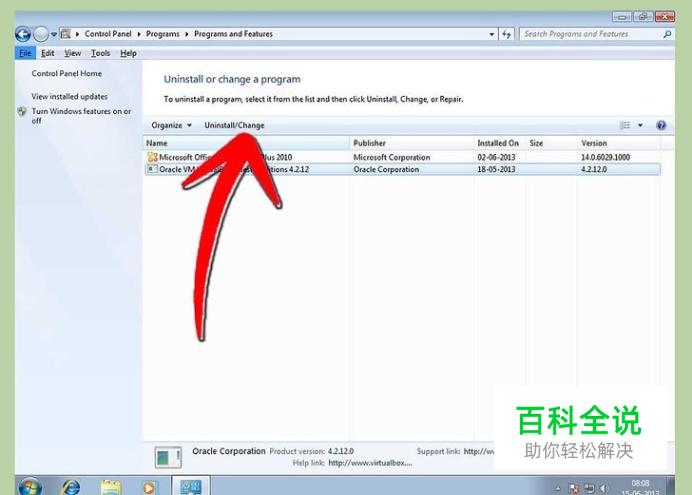Launch Internet Explorer from the taskbar
Screen dimensions: 692x495
[71, 487]
